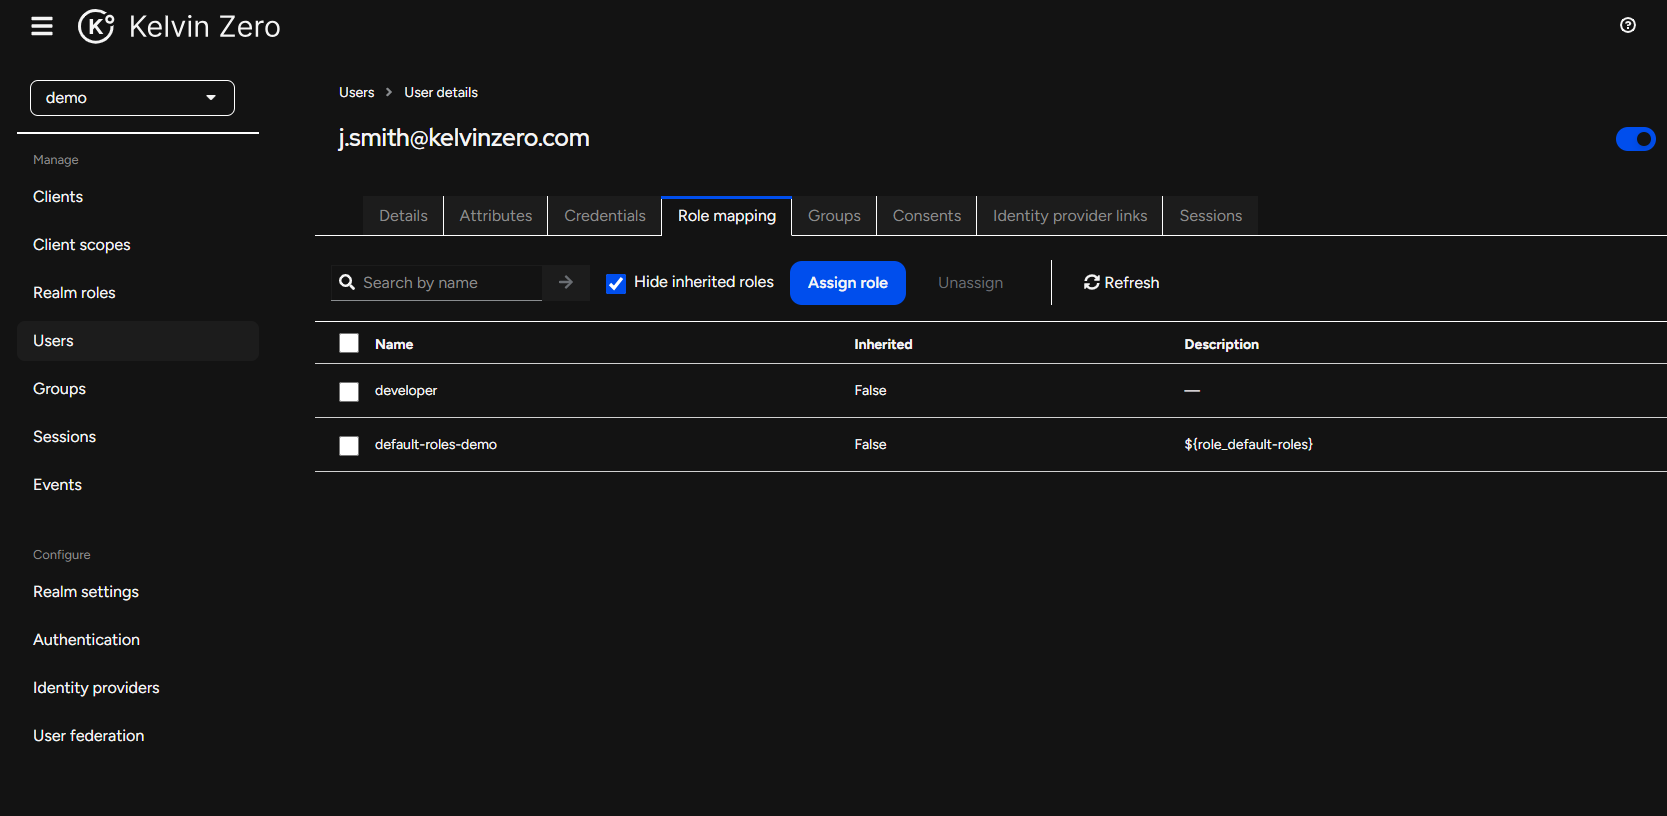The width and height of the screenshot is (1667, 816).
Task: Switch to the Attributes tab
Action: (x=495, y=216)
